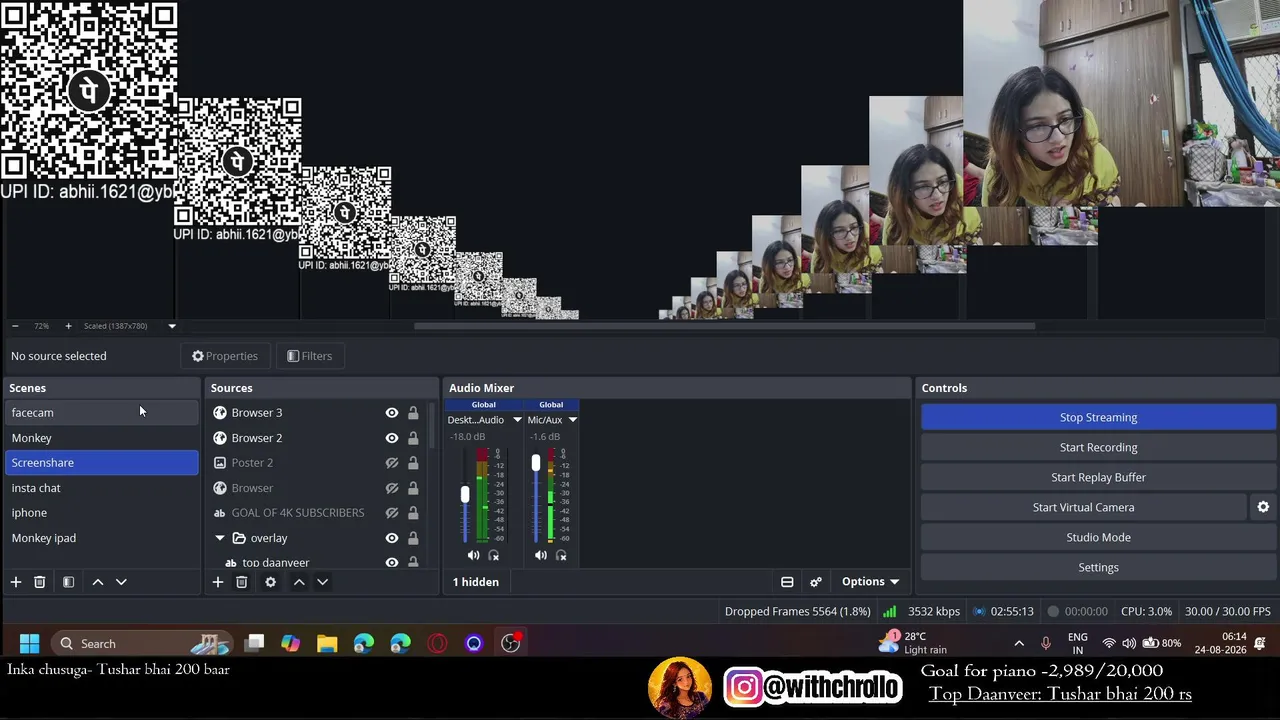Screen dimensions: 1280x720
Task: Switch to the Monkey scene
Action: [102, 438]
